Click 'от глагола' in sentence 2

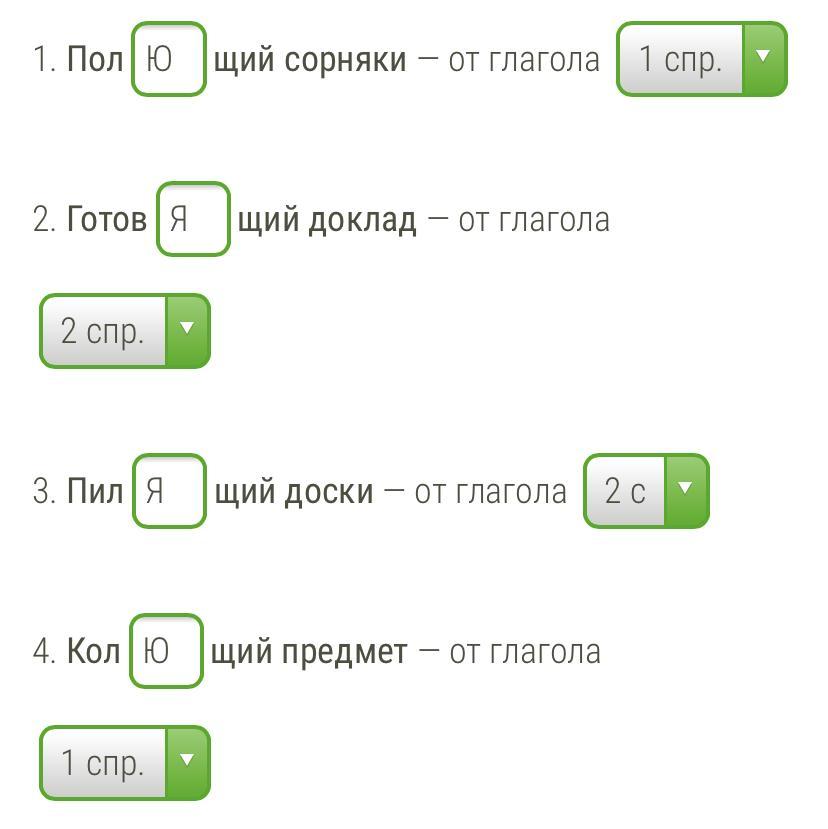(x=534, y=220)
